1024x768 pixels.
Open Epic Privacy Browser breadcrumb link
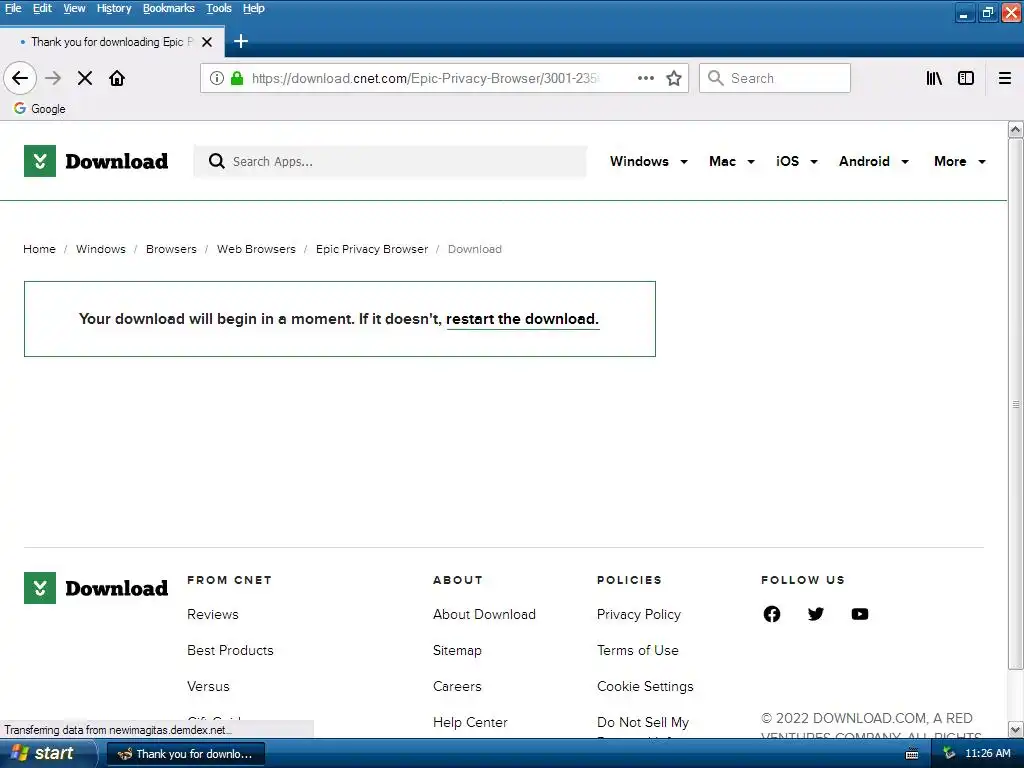(372, 249)
